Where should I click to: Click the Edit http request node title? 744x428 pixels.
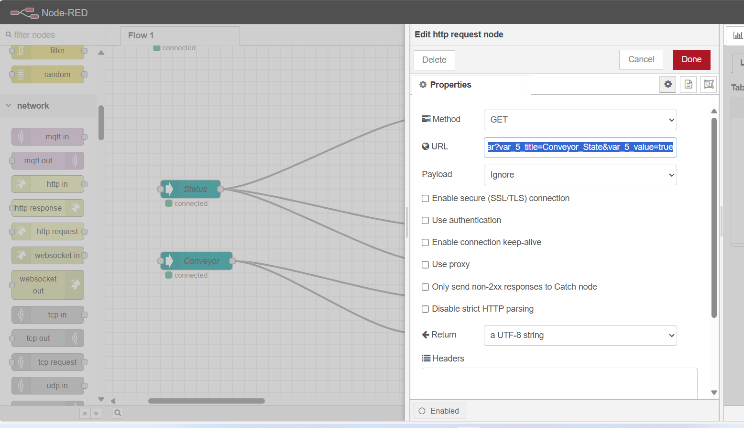point(459,34)
